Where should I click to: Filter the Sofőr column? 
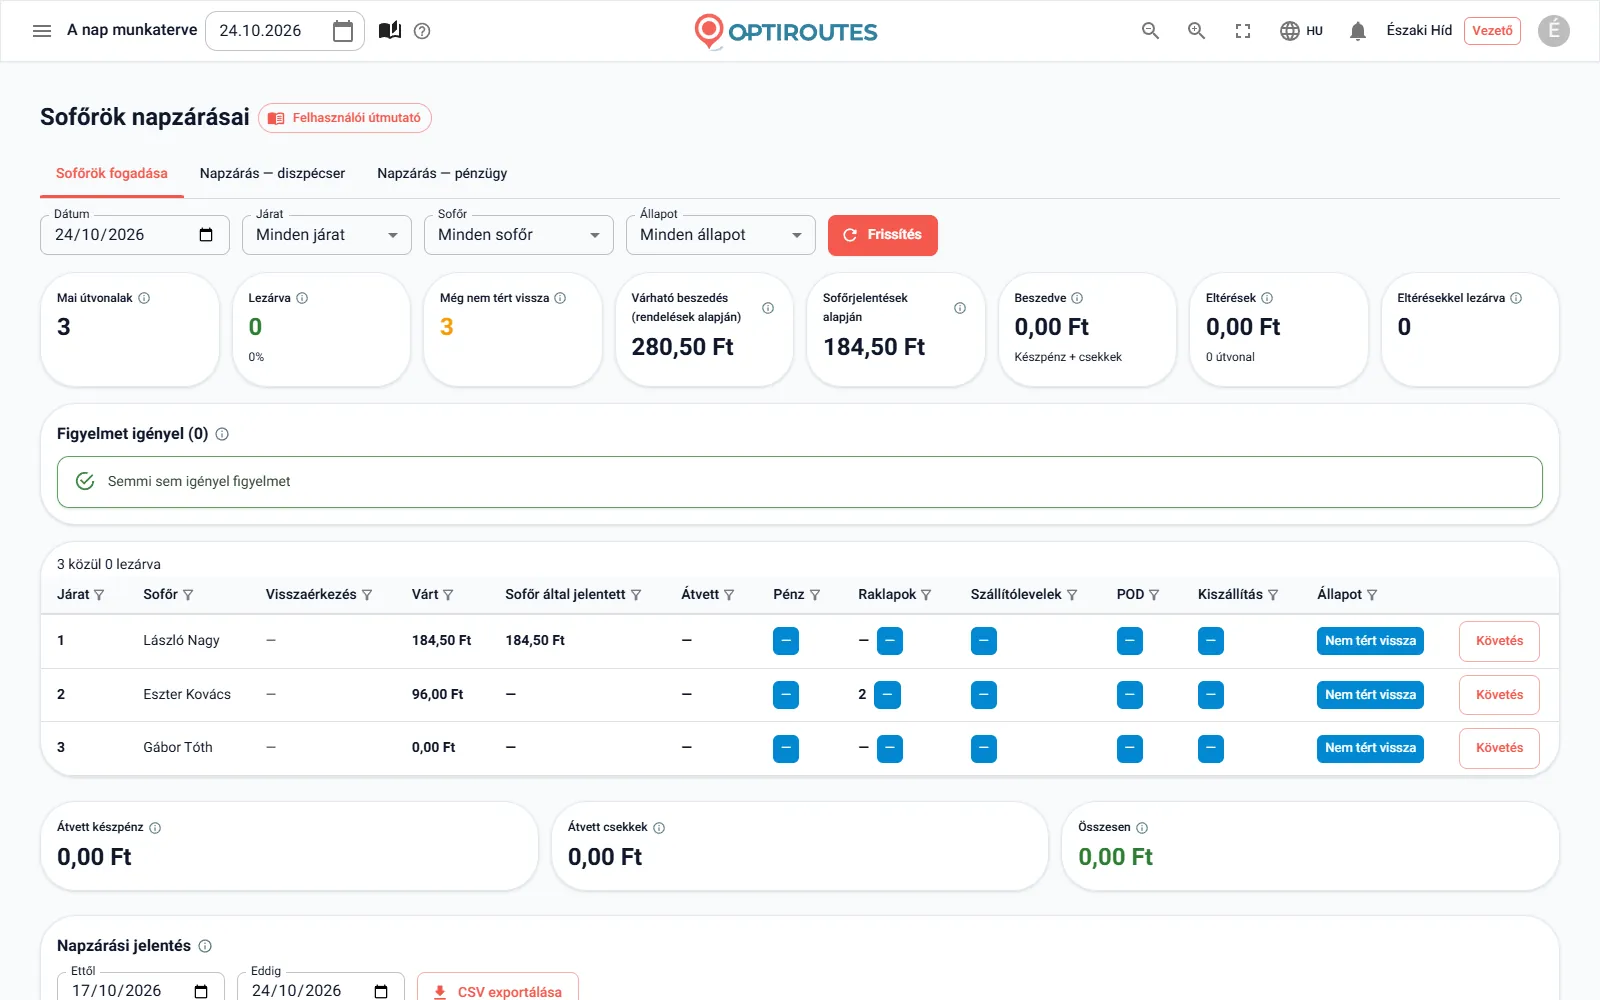188,595
